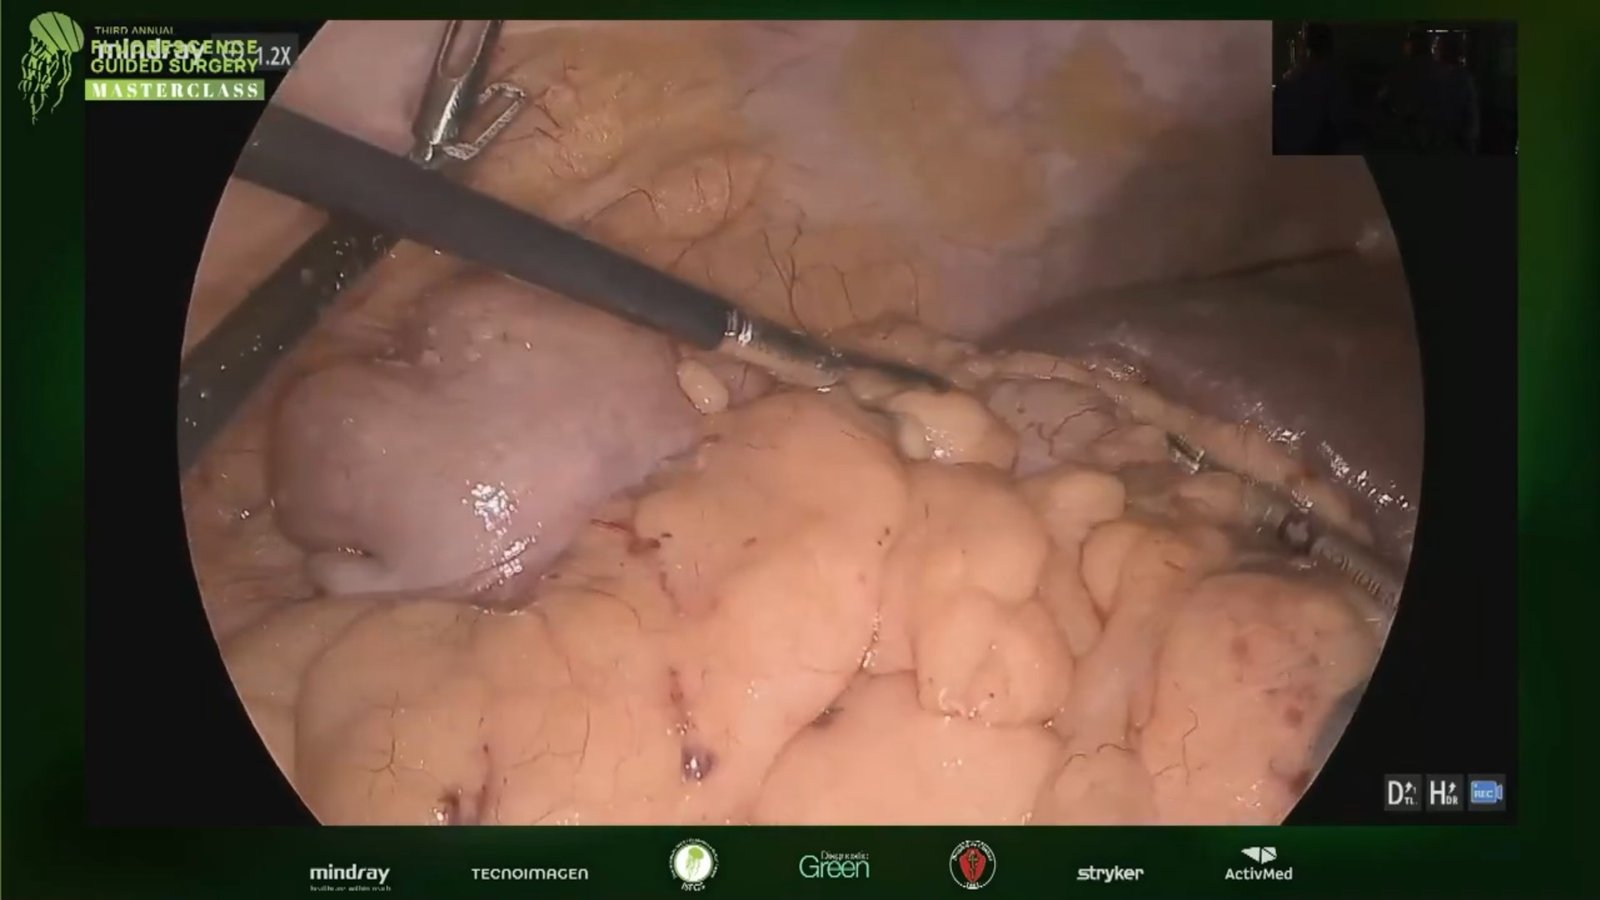This screenshot has width=1600, height=900.
Task: Open the mindray sponsor logo
Action: point(349,874)
